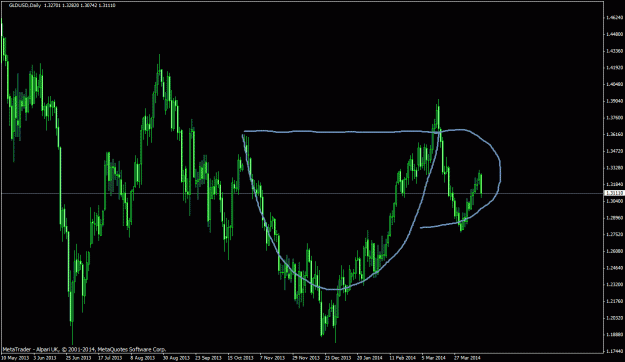625x362 pixels.
Task: Click the MetaTrader Alpari UK copyright text
Action: coord(84,349)
